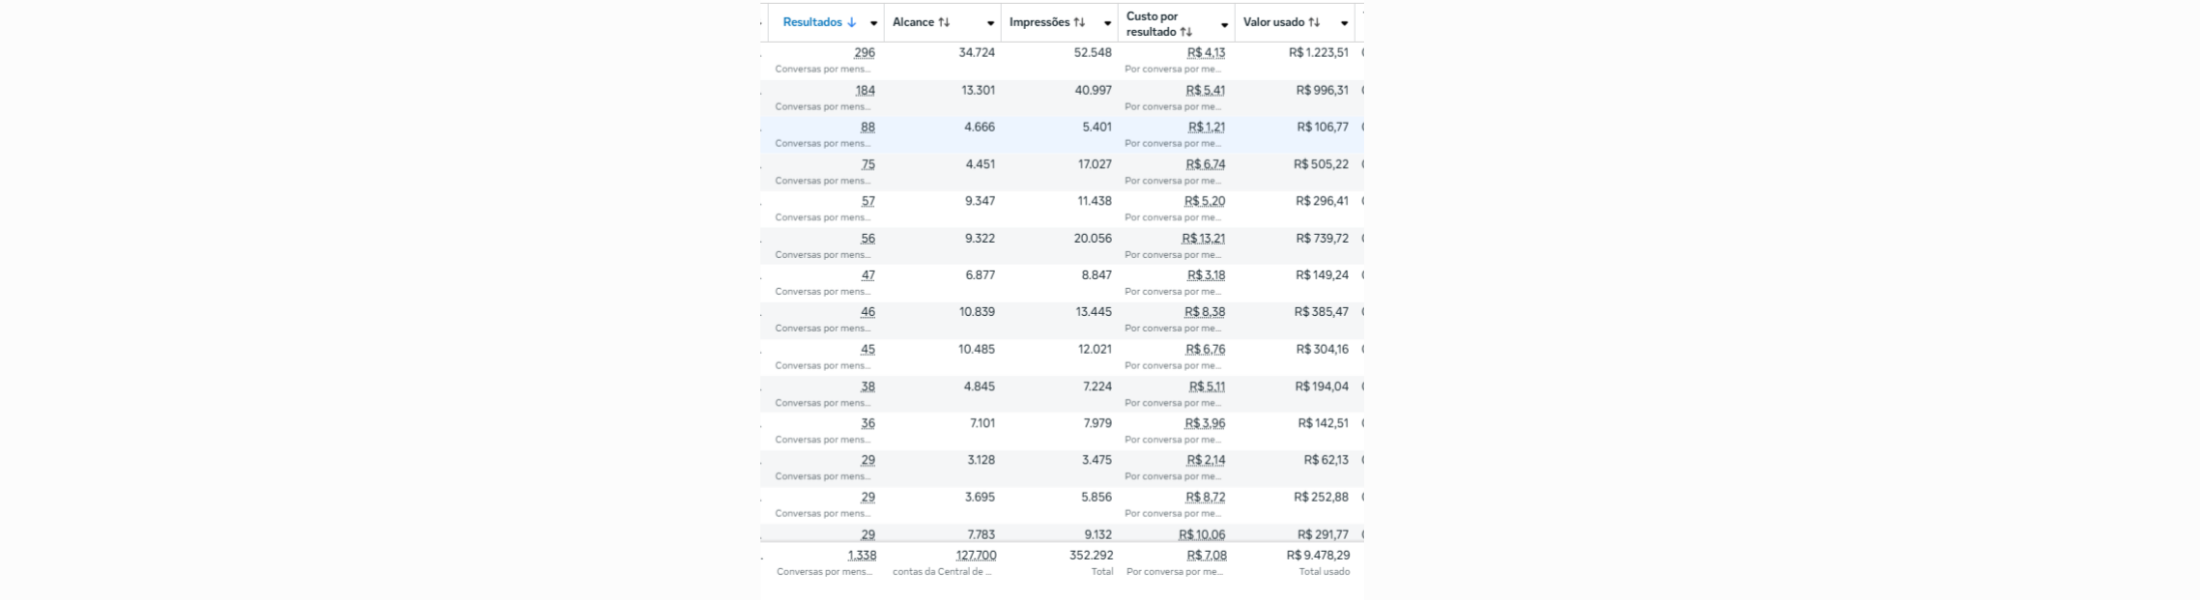Click the Resultados descending sort arrow

pos(851,22)
